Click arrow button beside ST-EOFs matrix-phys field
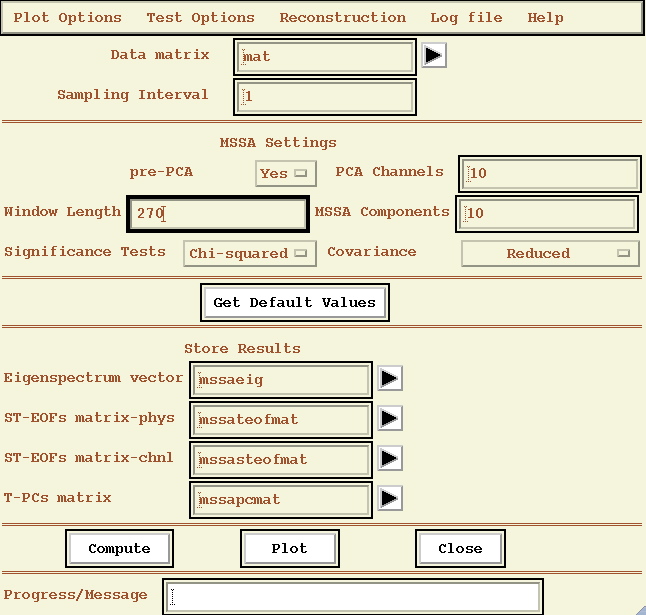Image resolution: width=646 pixels, height=615 pixels. coord(390,418)
